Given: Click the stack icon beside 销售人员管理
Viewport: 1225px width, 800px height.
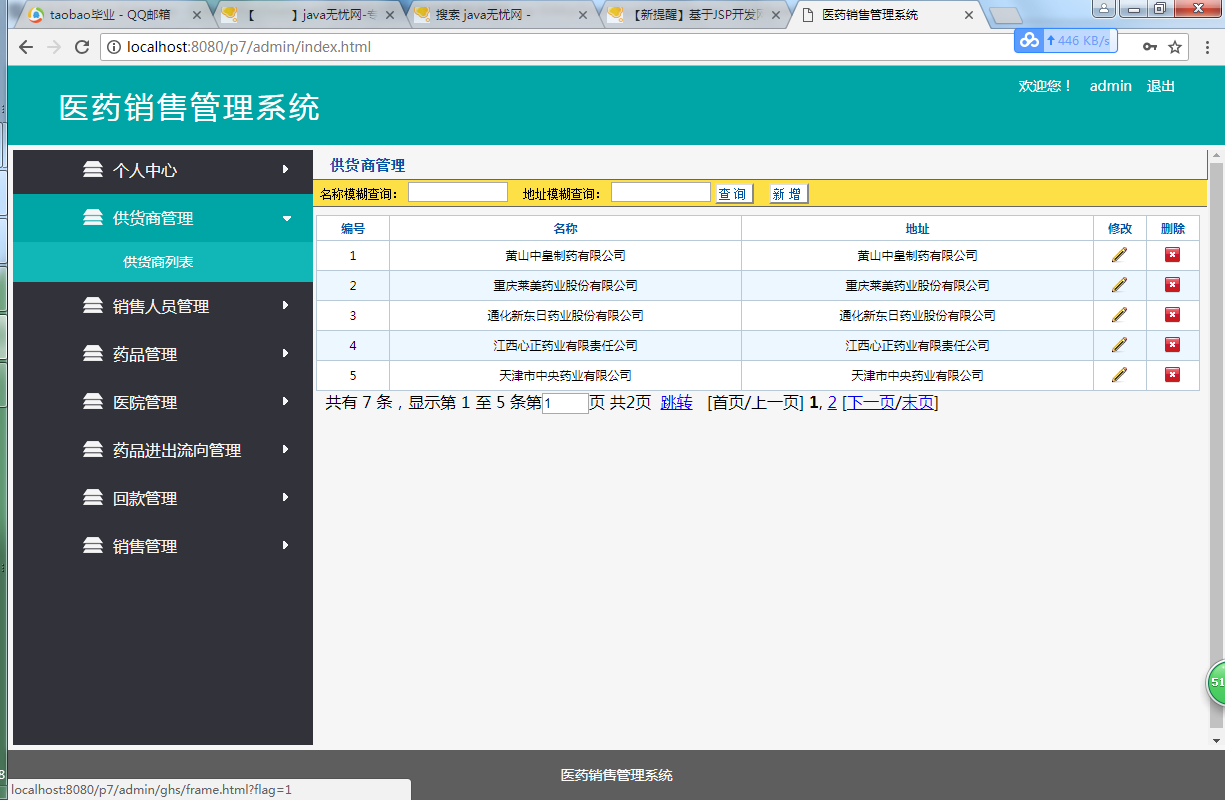Looking at the screenshot, I should click(93, 306).
